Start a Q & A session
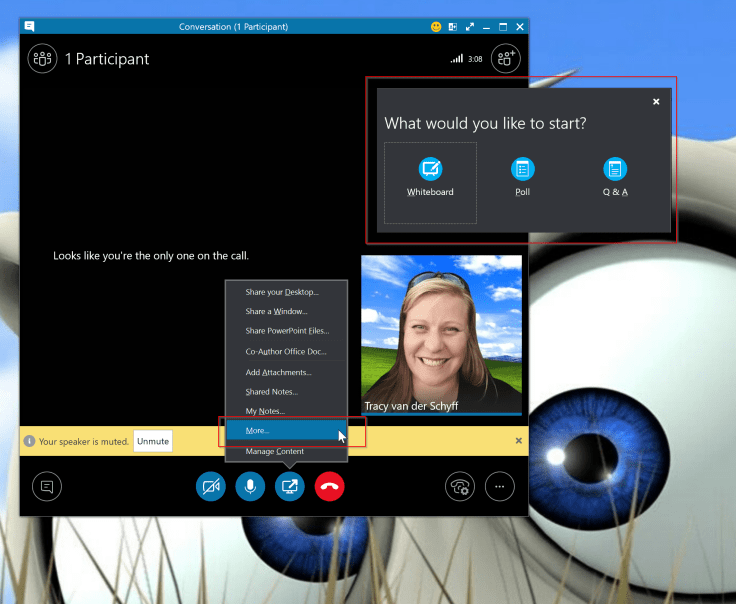Image resolution: width=736 pixels, height=604 pixels. pos(615,178)
